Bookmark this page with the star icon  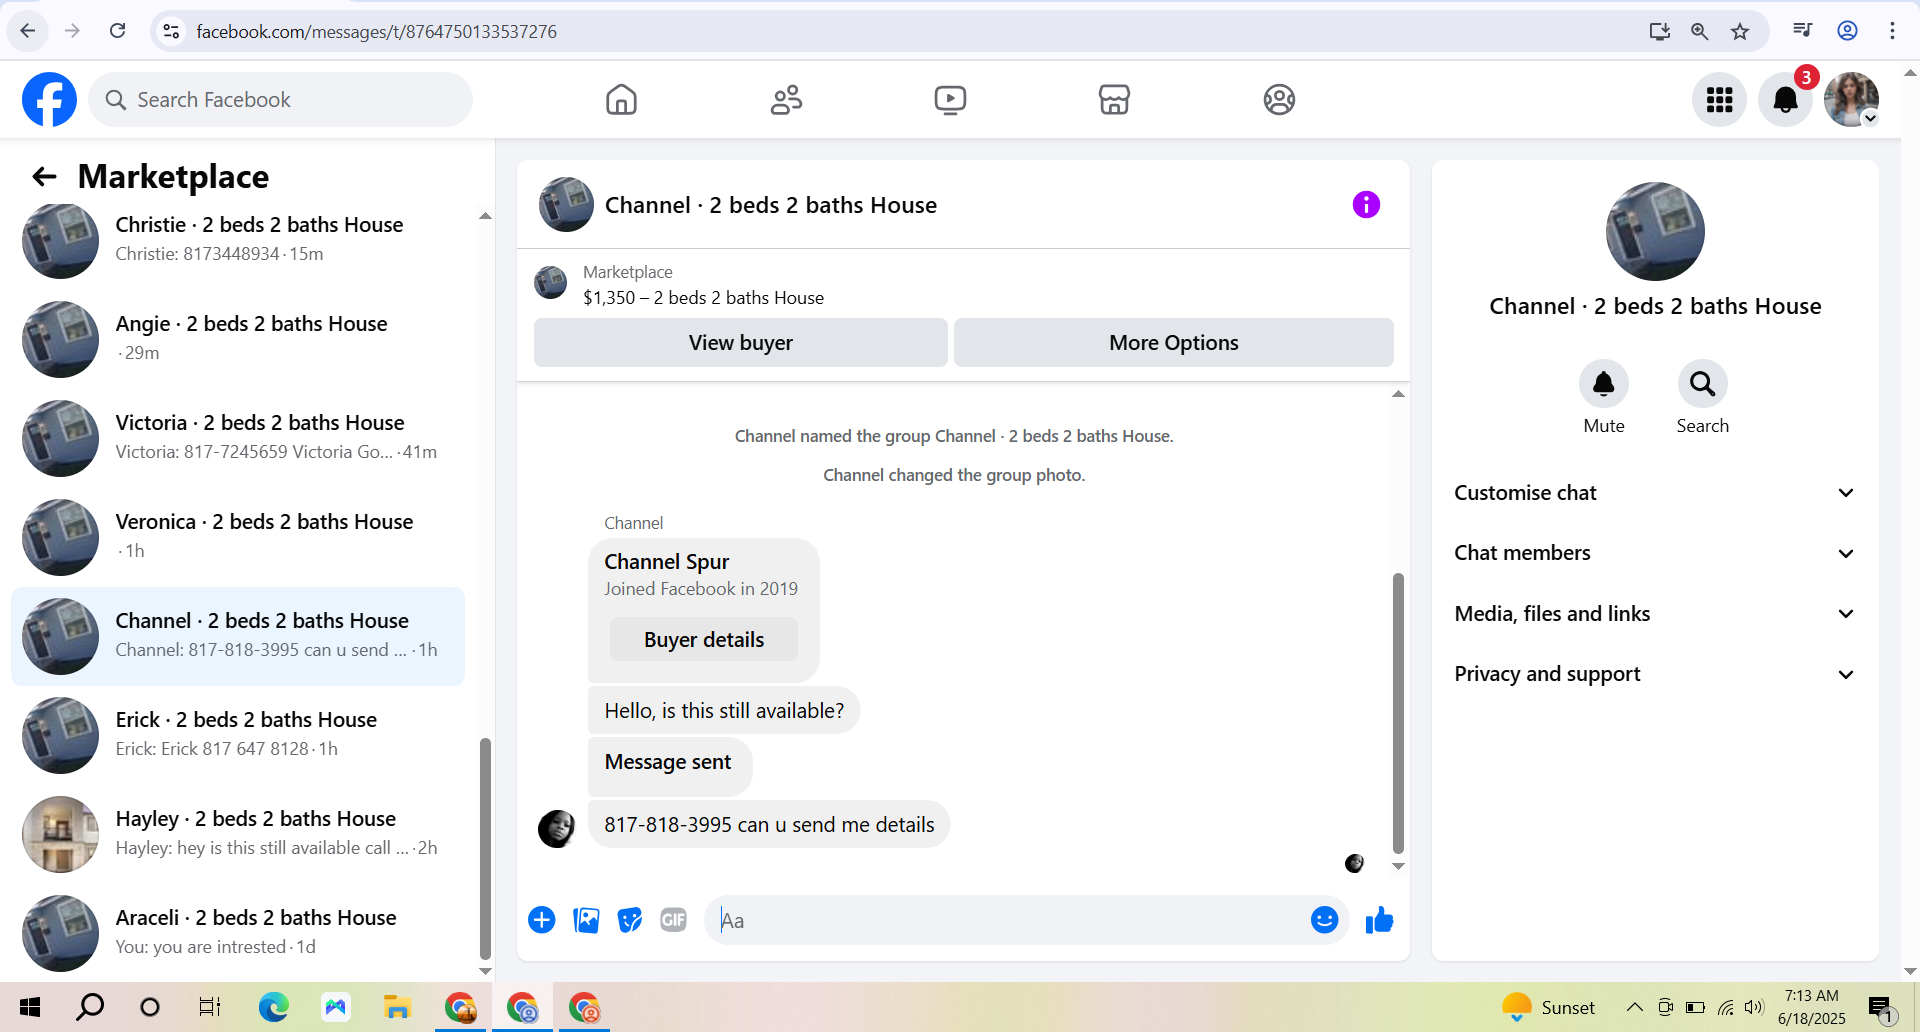click(1740, 31)
